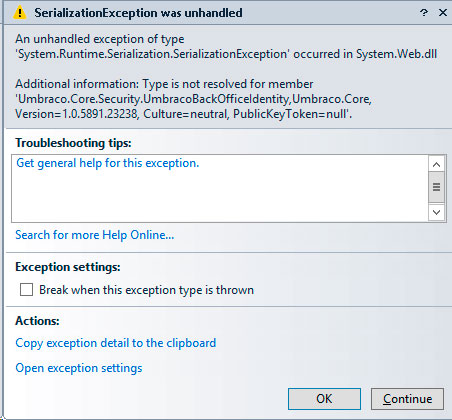Click the troubleshooting tips scroll down arrow
452x420 pixels.
(436, 212)
